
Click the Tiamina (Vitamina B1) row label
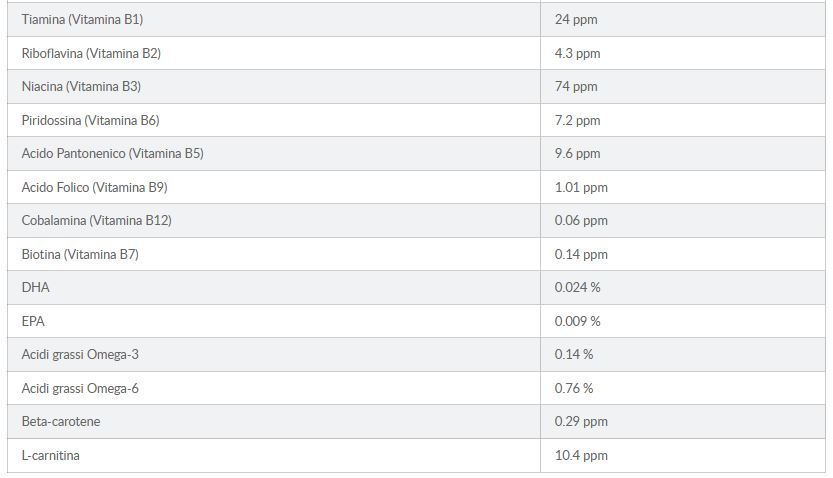(x=82, y=19)
